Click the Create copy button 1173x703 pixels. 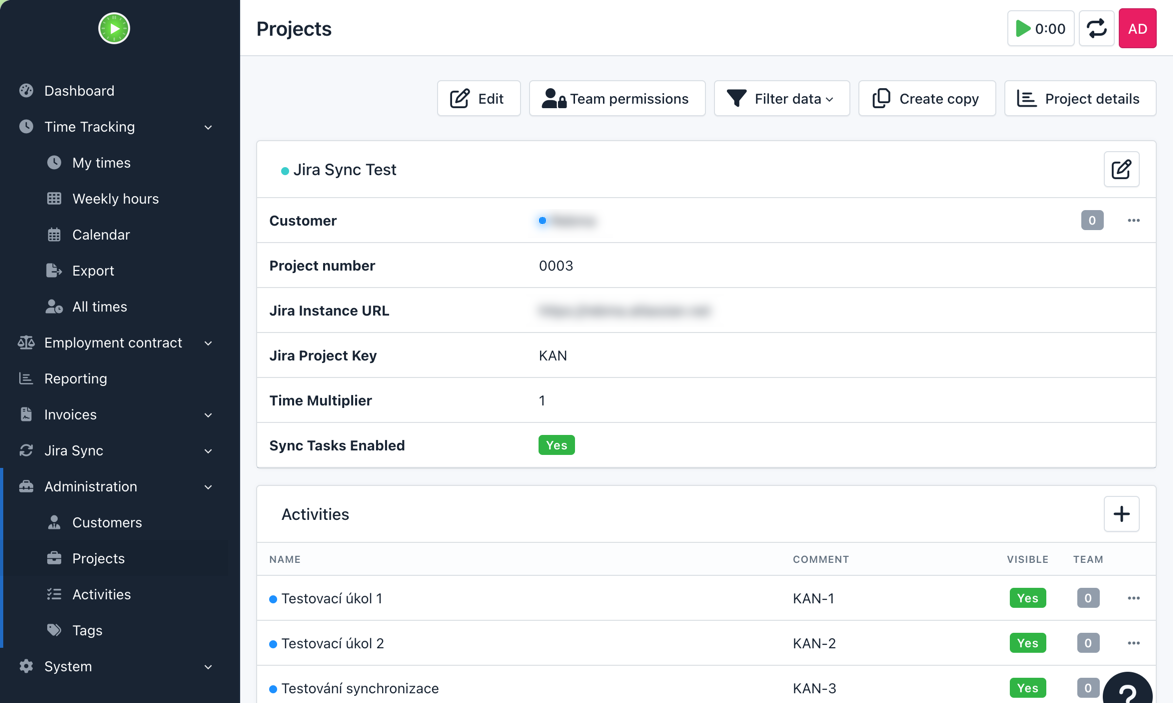click(926, 98)
